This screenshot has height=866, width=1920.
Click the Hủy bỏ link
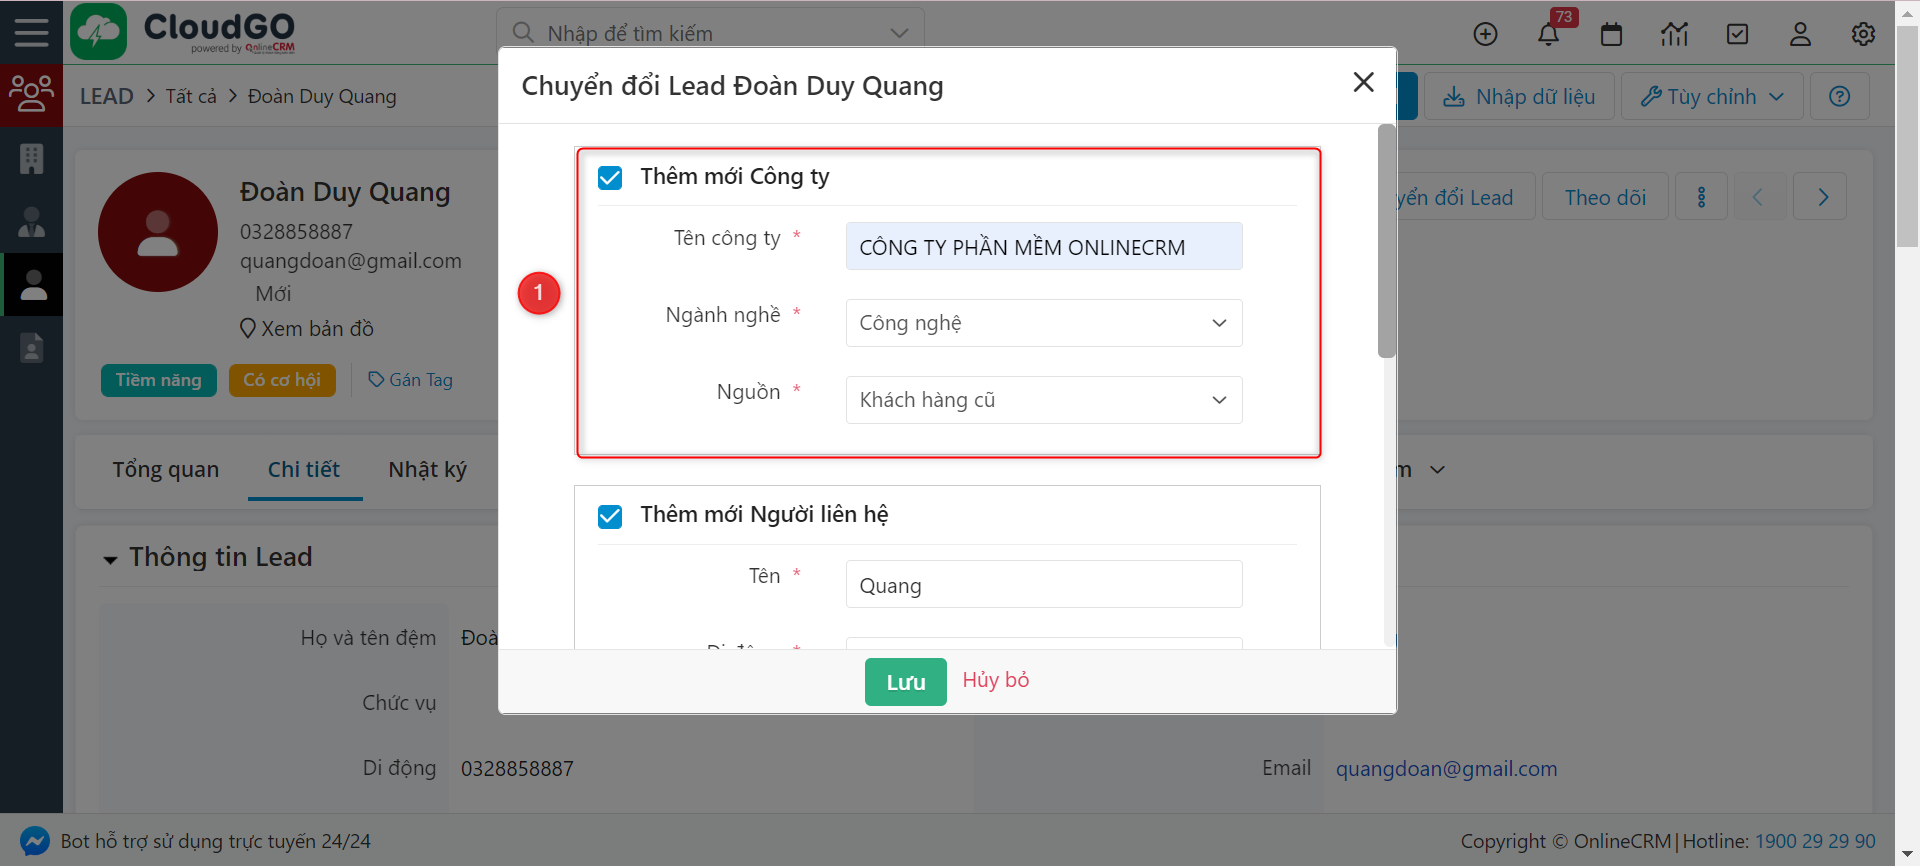pyautogui.click(x=995, y=680)
